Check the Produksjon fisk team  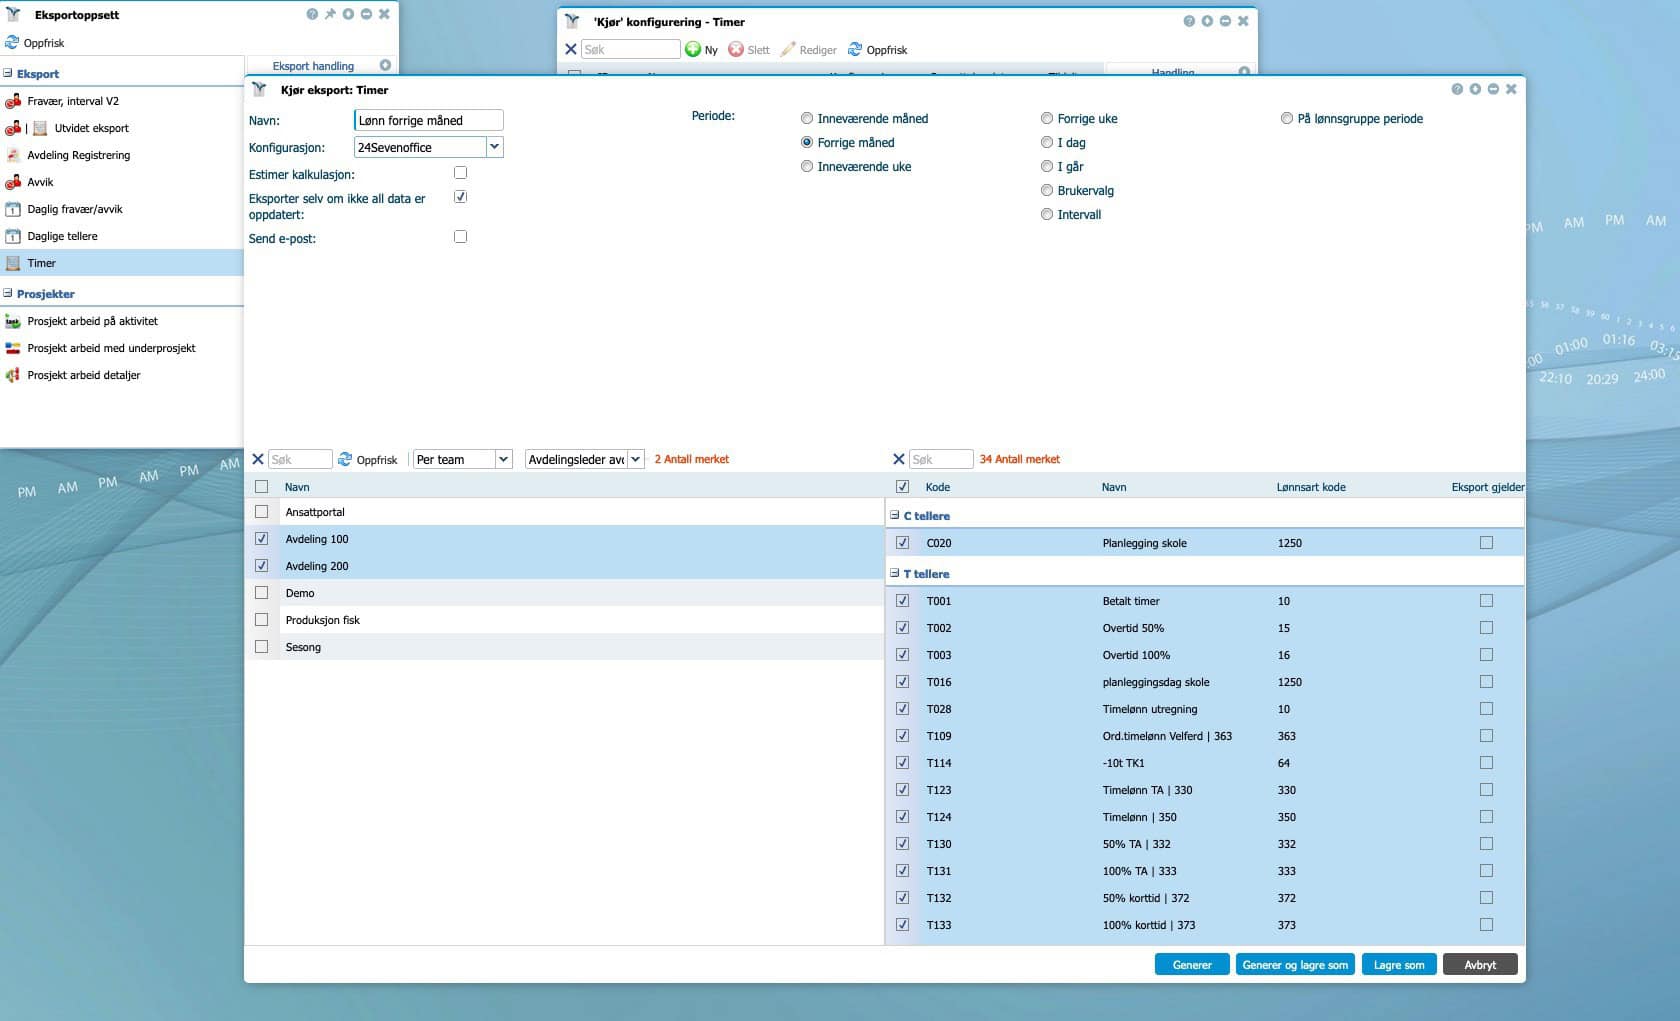(262, 619)
